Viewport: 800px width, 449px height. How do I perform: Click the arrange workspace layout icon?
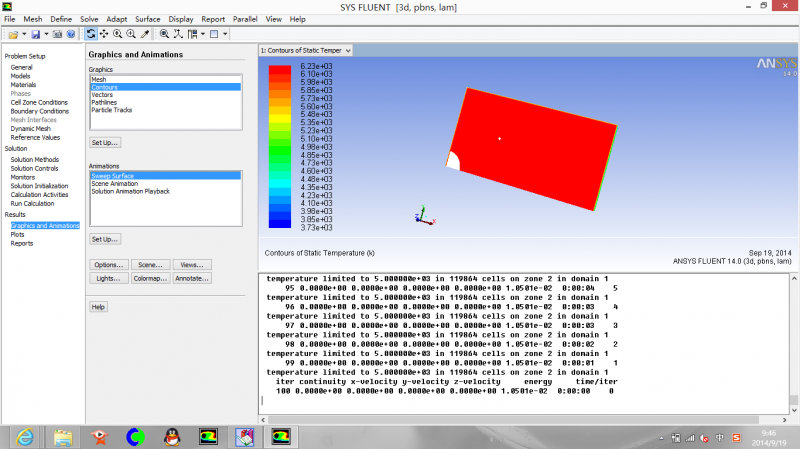pyautogui.click(x=192, y=34)
